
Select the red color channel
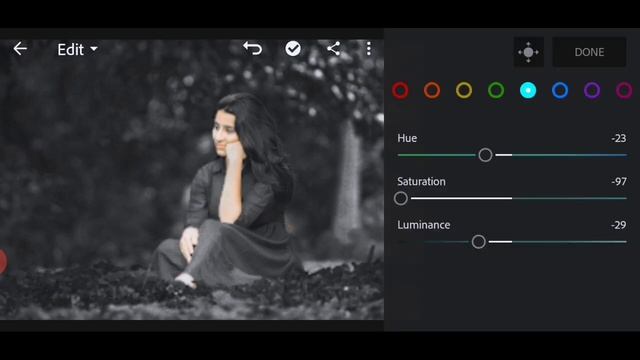(x=400, y=90)
